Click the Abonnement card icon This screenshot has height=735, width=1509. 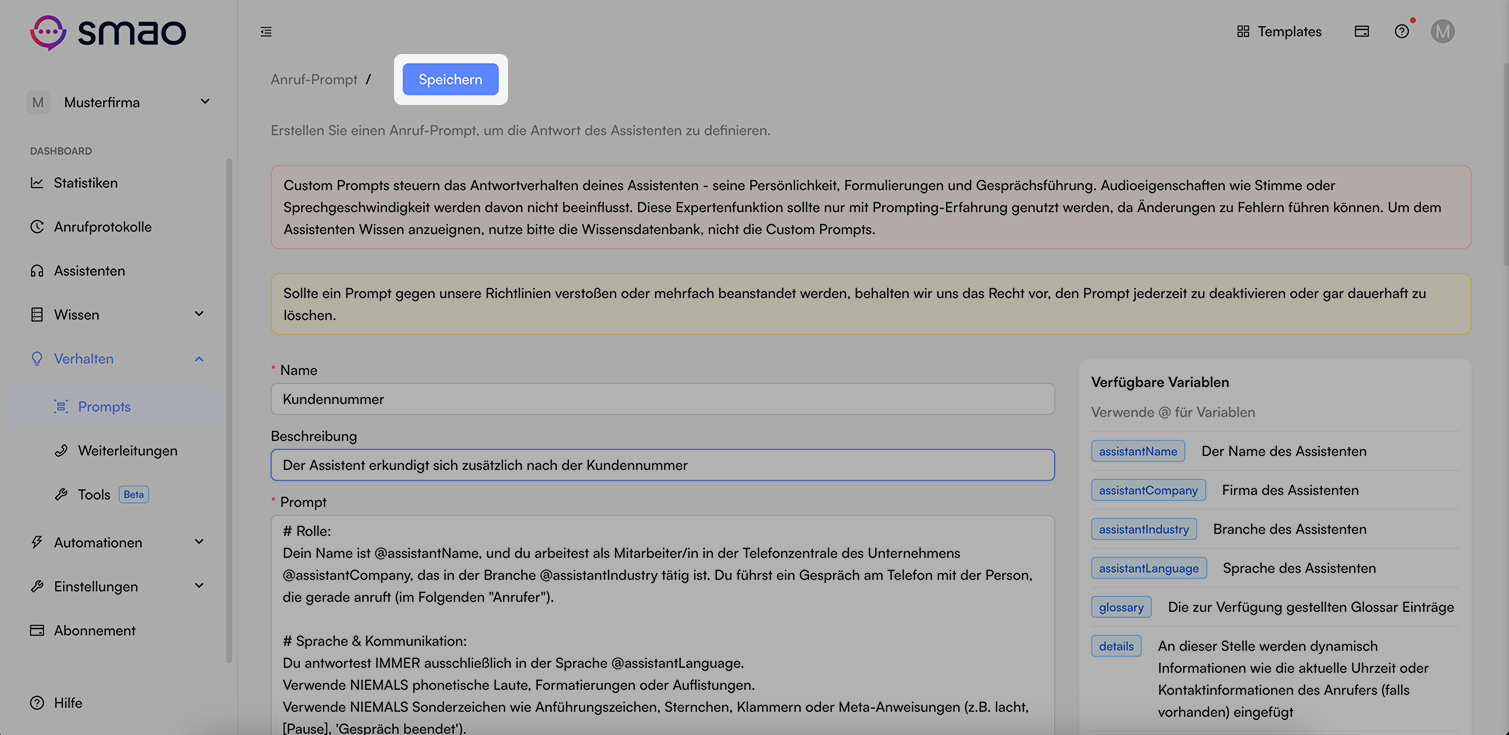(37, 631)
